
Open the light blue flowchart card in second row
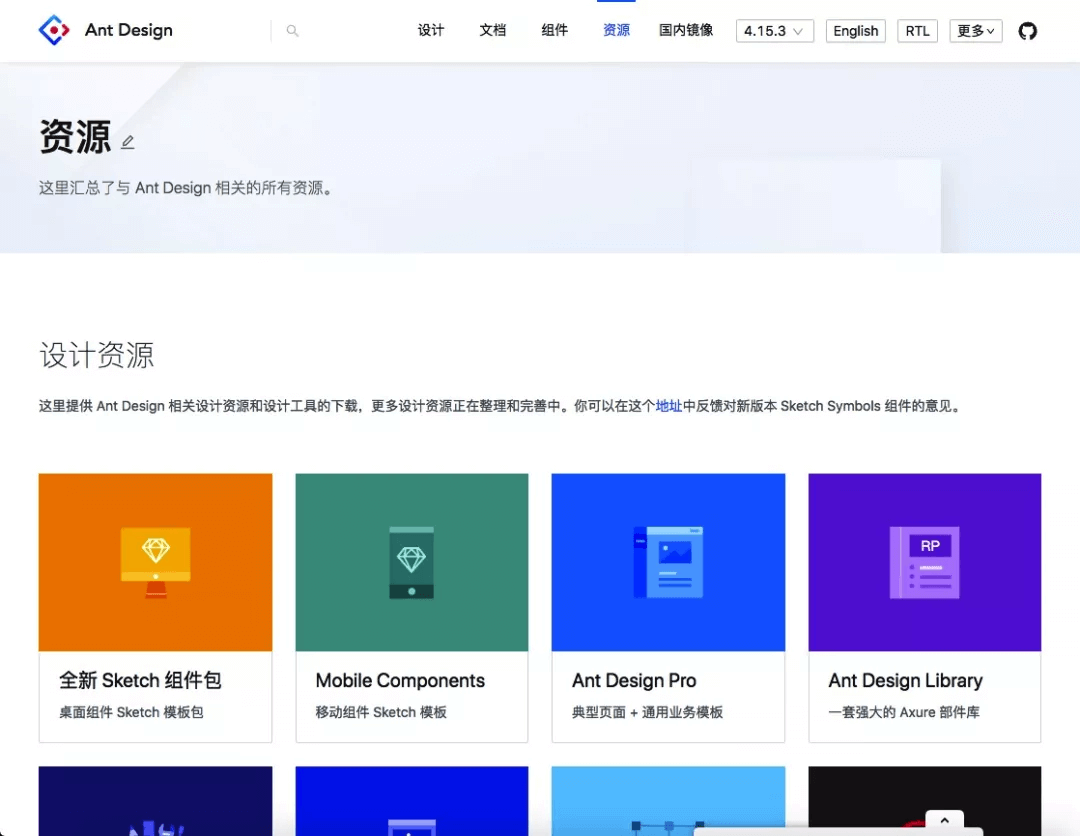click(x=668, y=801)
